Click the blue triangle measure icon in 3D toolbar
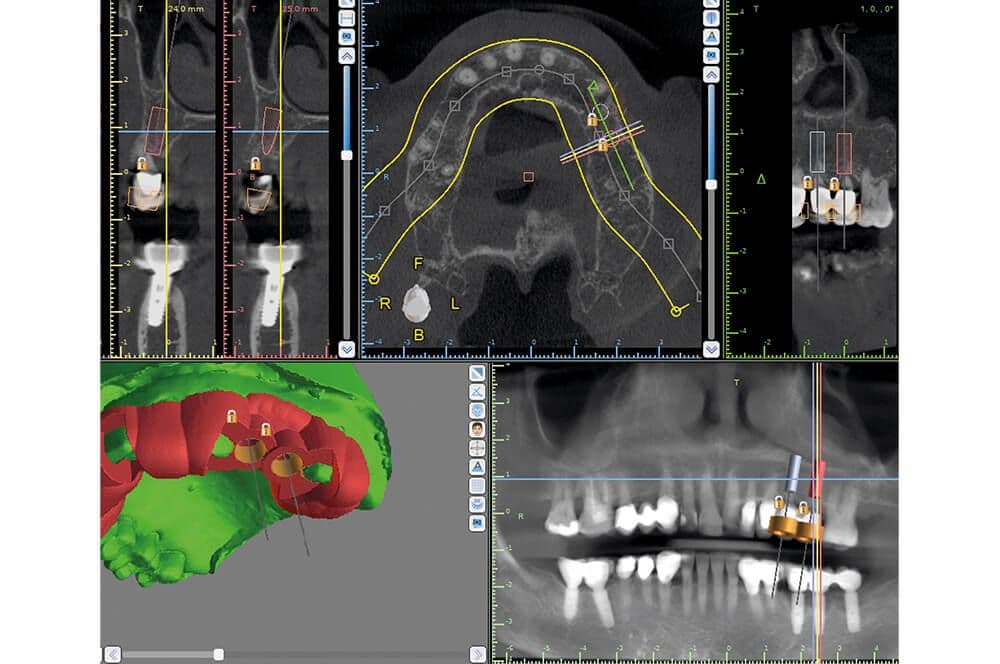1000x664 pixels. [477, 467]
